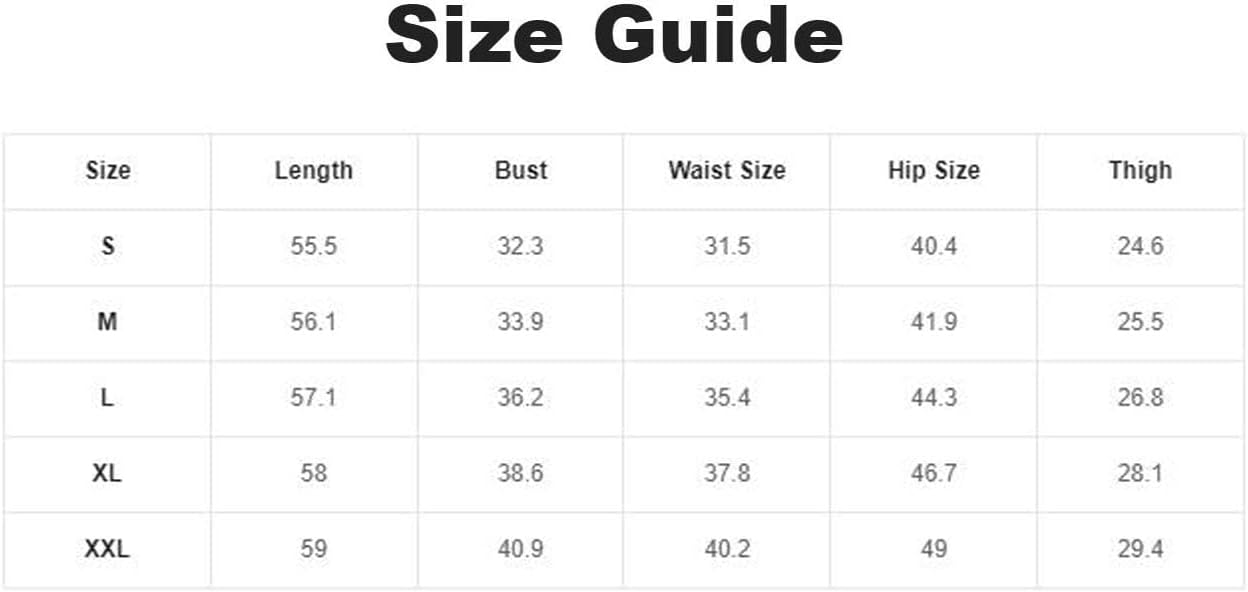Click the 29.4 thigh value for XXL
Viewport: 1248px width, 592px height.
click(1140, 549)
